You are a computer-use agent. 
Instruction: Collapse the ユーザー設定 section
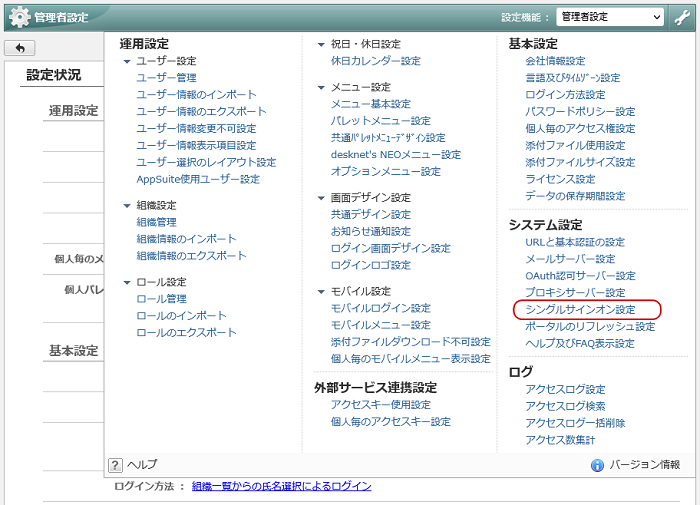point(127,61)
